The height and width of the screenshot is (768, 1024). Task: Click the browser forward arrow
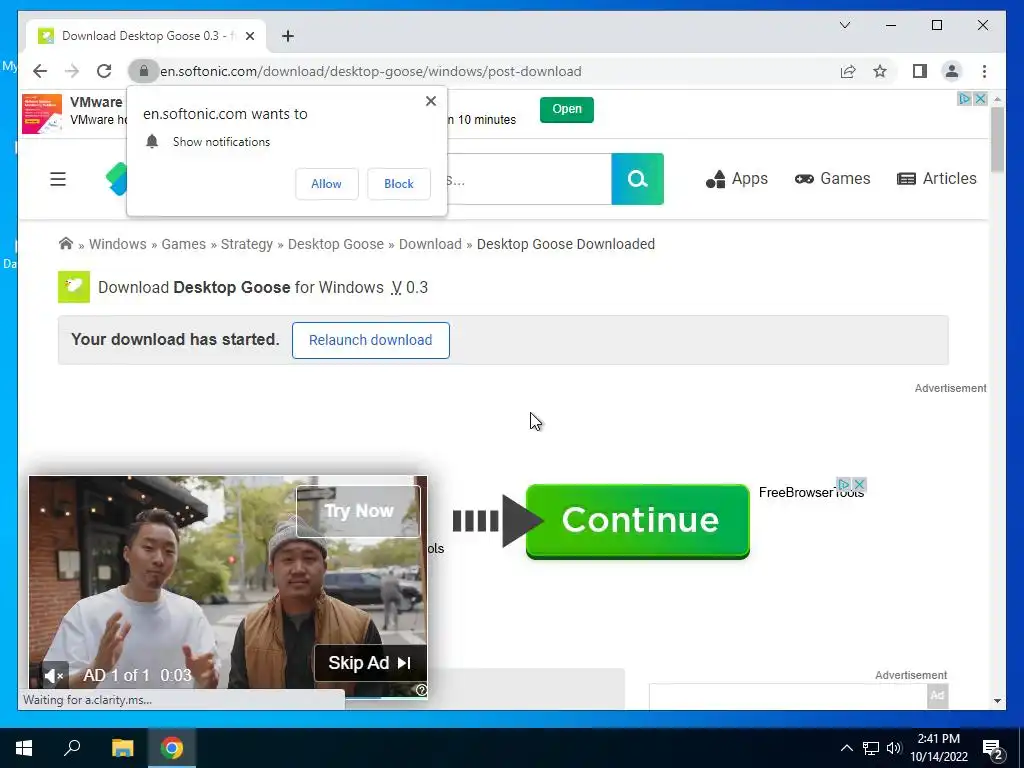[72, 71]
